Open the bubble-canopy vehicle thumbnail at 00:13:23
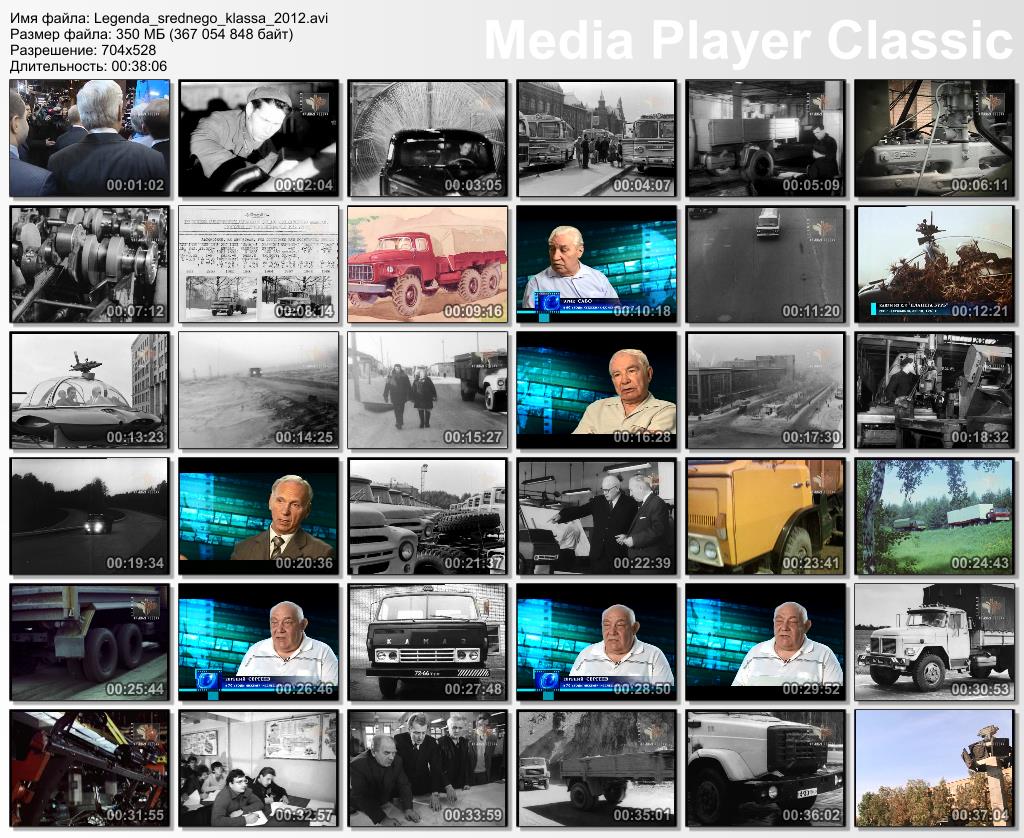The height and width of the screenshot is (838, 1024). coord(89,391)
